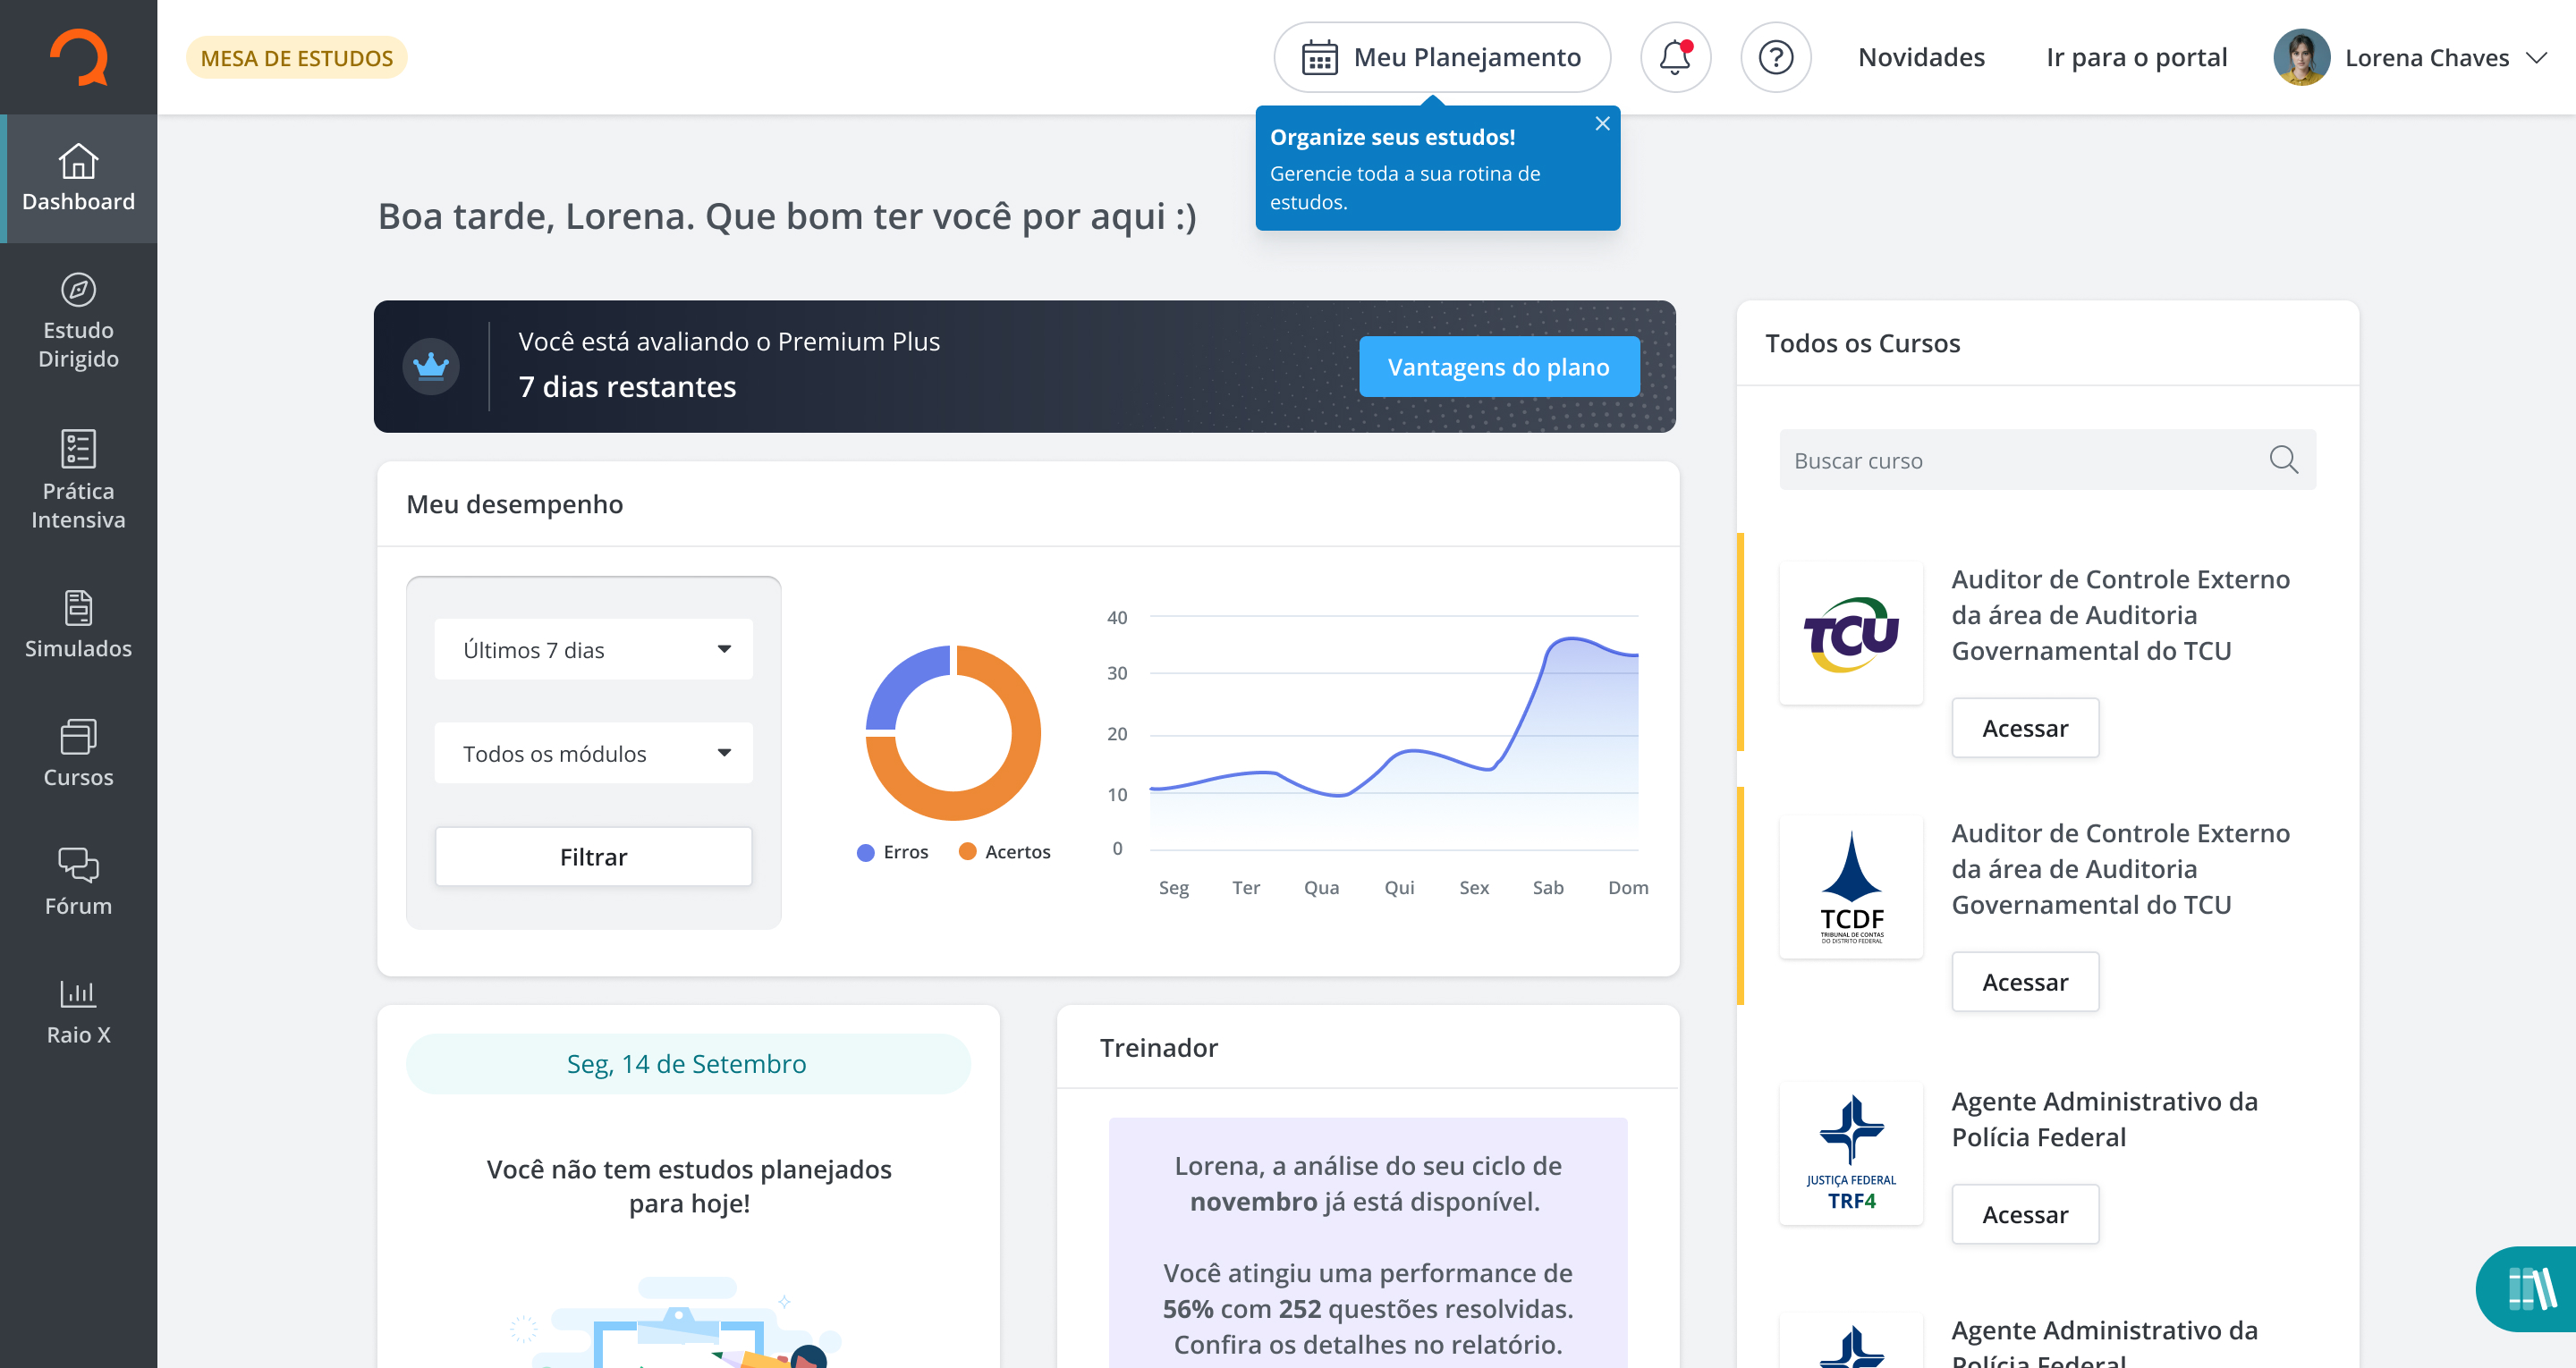Click into the Buscar curso search field
The width and height of the screenshot is (2576, 1368).
click(2010, 460)
